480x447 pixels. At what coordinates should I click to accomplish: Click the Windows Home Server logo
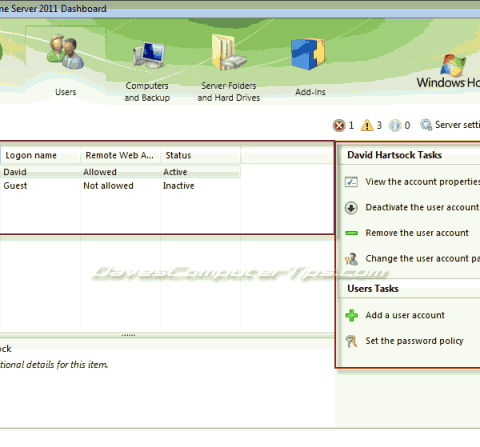(x=448, y=72)
